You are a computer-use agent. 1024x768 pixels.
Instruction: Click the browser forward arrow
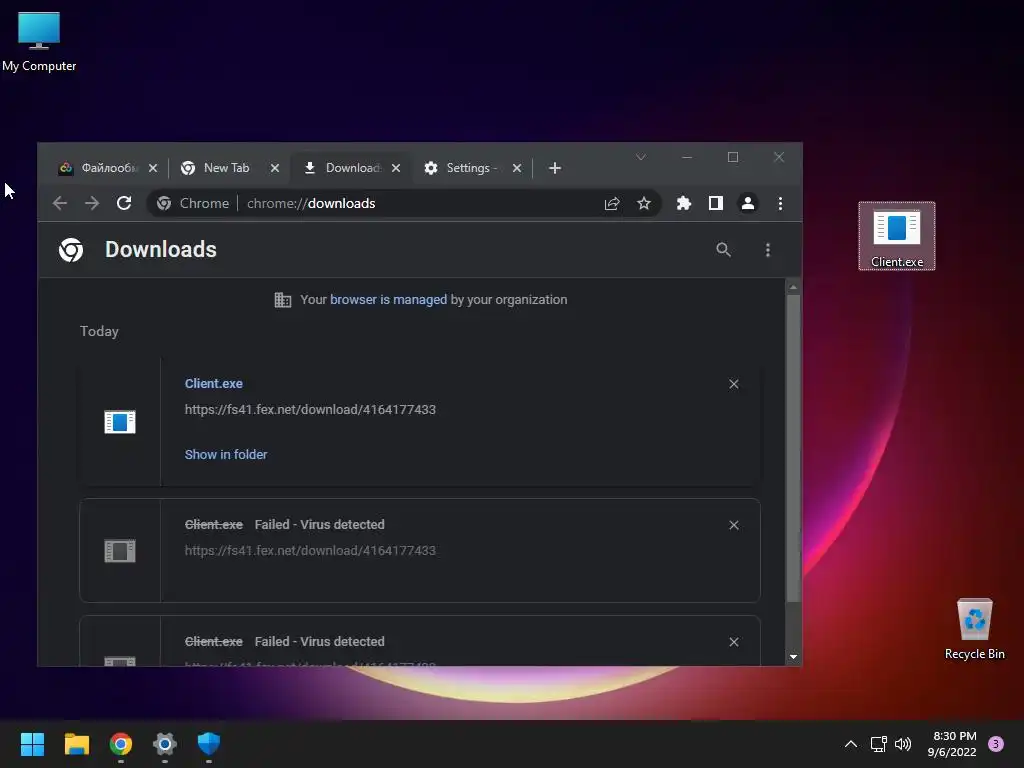tap(91, 203)
